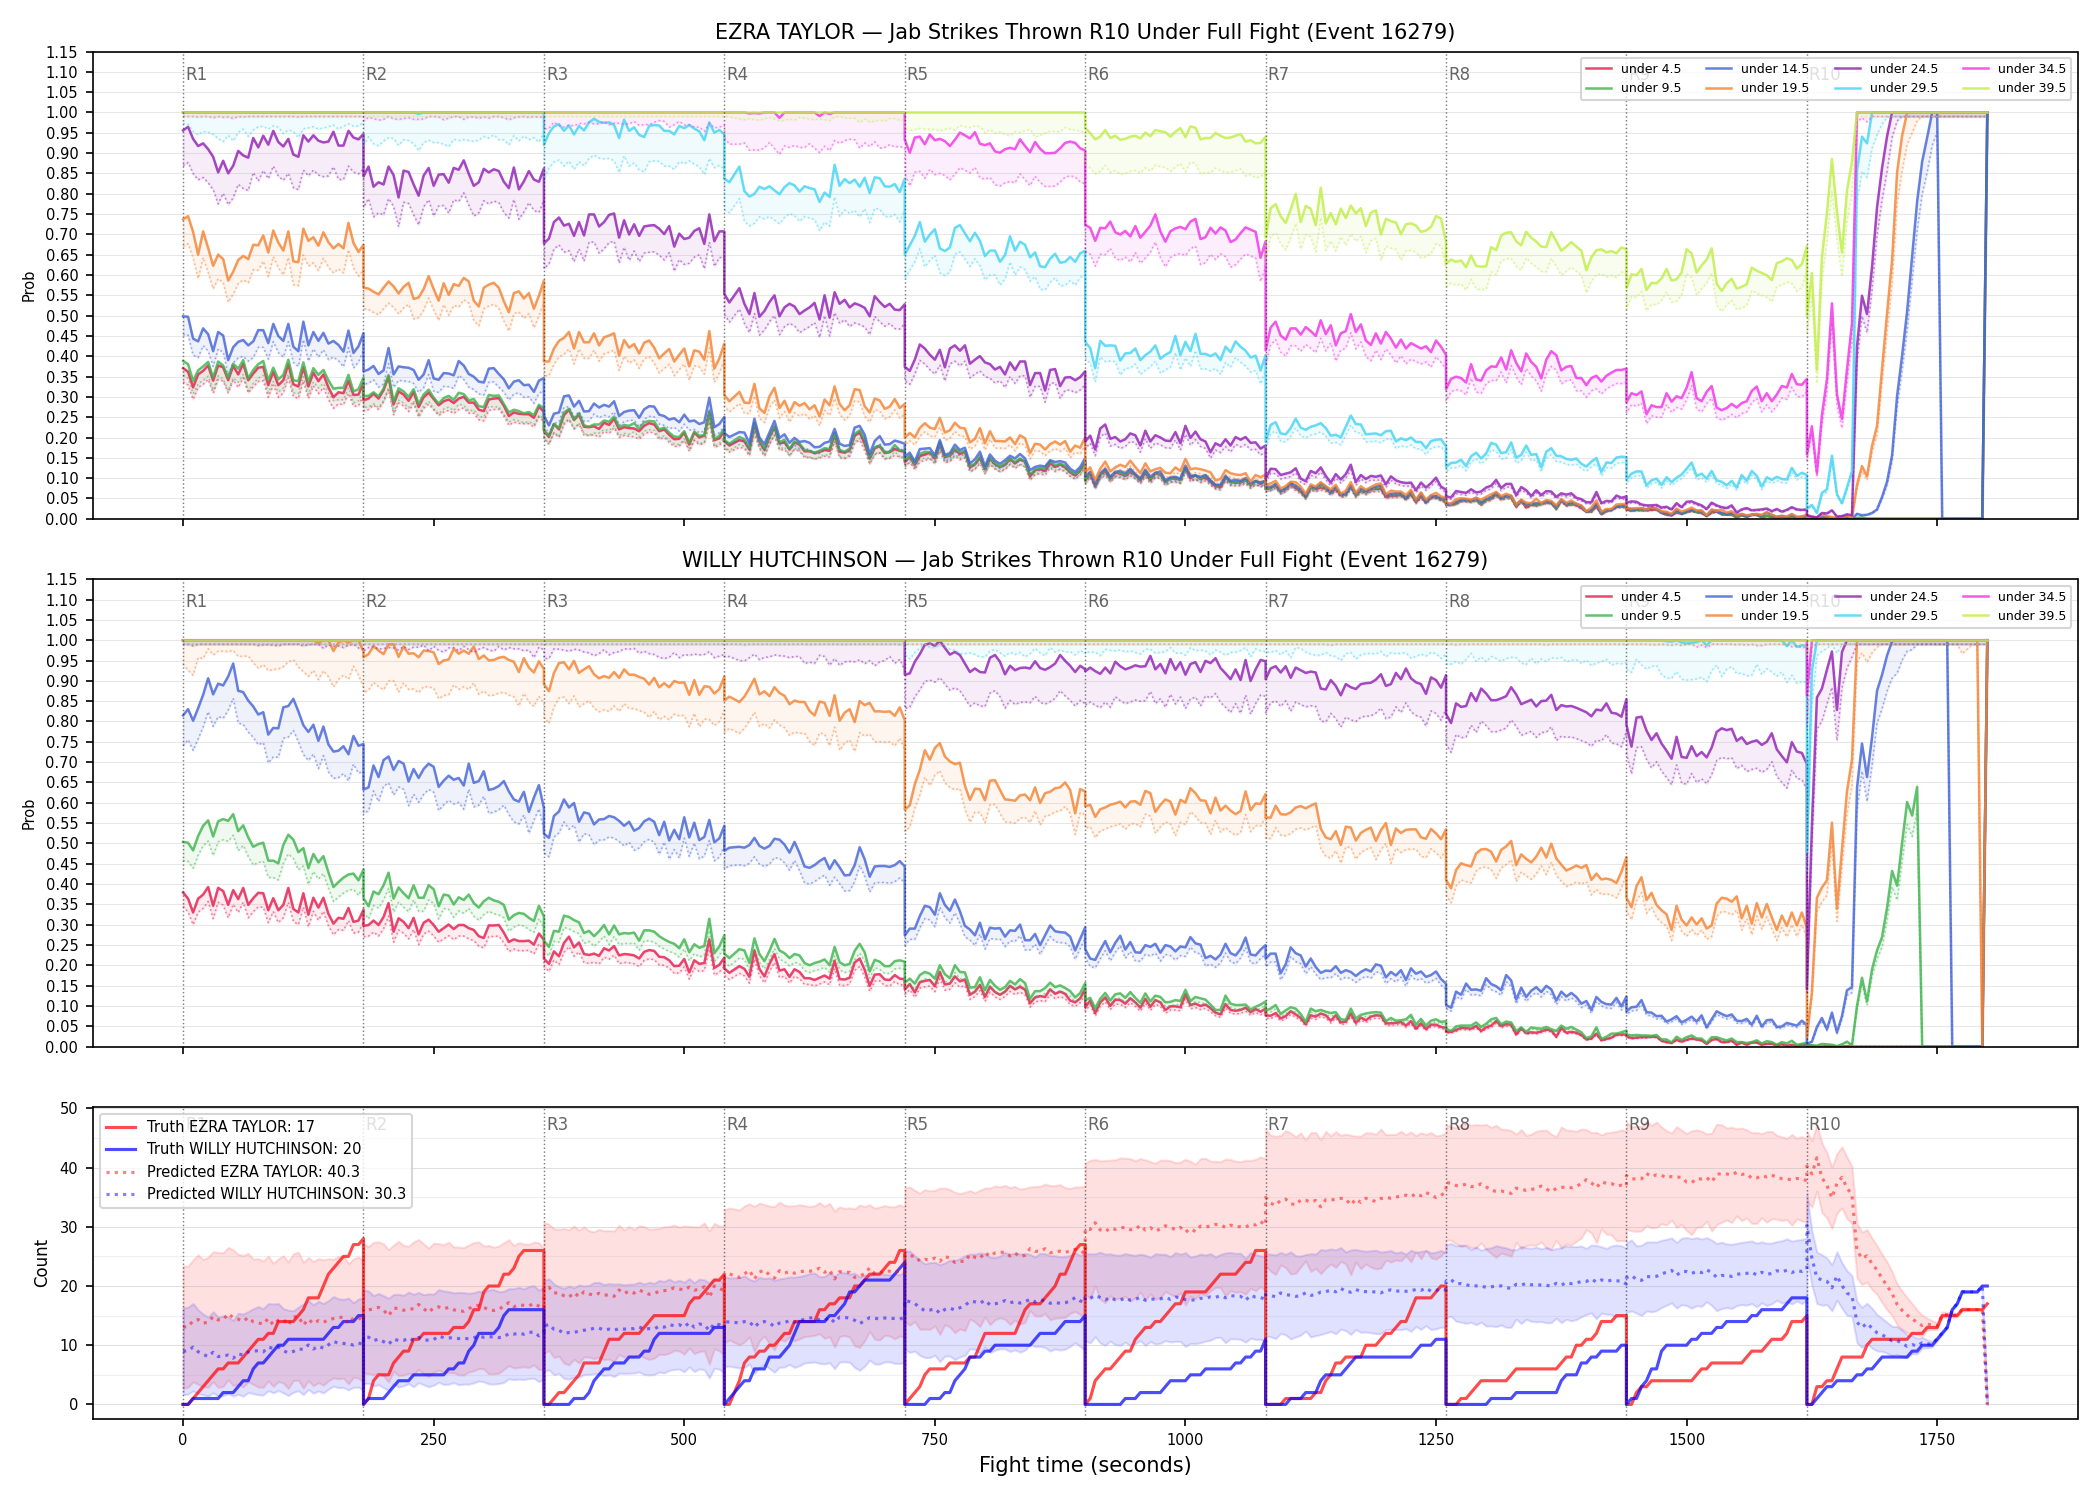The image size is (2100, 1500).
Task: Click the 1000 tick label on the time axis
Action: click(x=1185, y=1440)
